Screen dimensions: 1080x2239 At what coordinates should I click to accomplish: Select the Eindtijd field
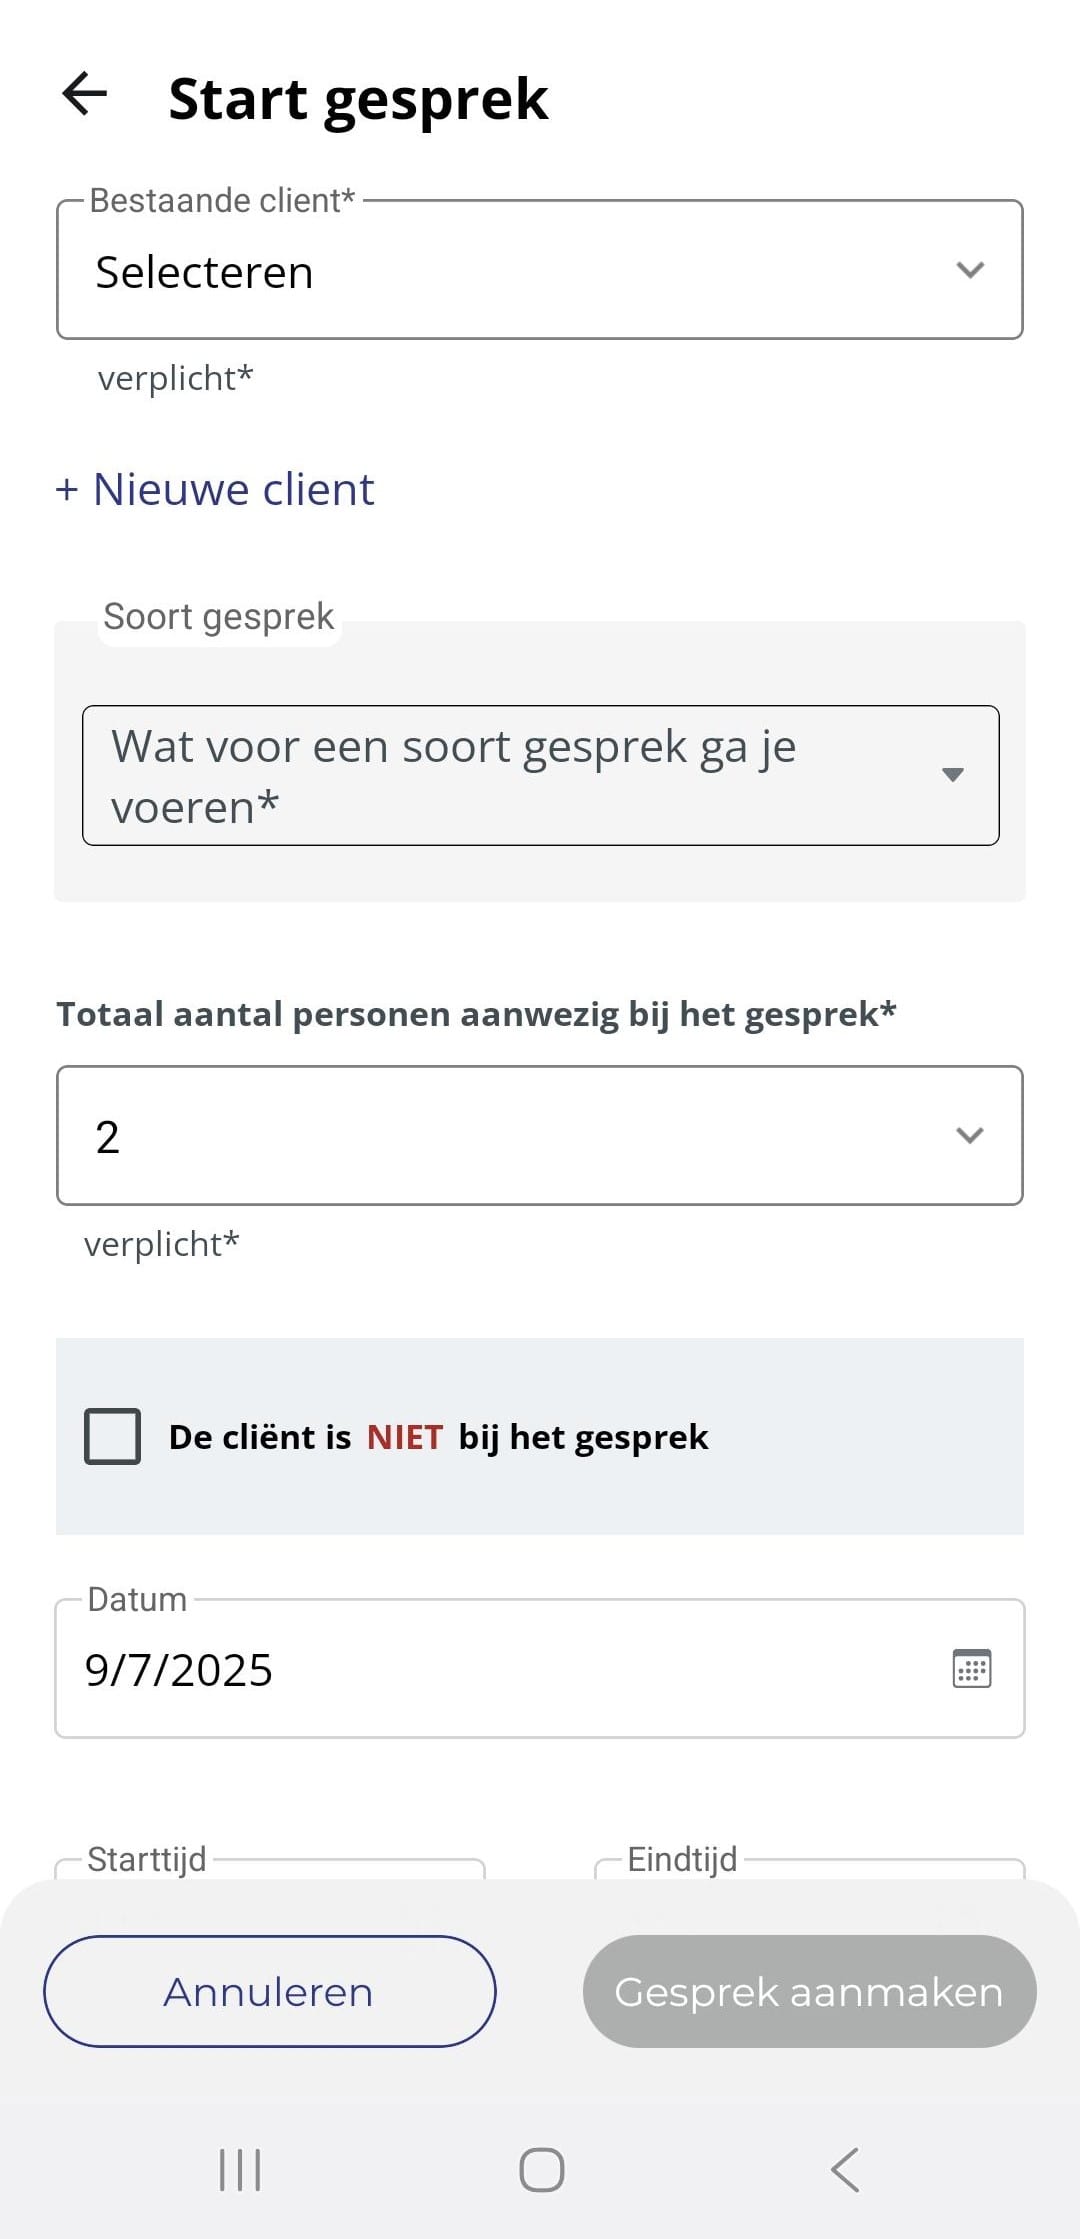coord(810,1866)
